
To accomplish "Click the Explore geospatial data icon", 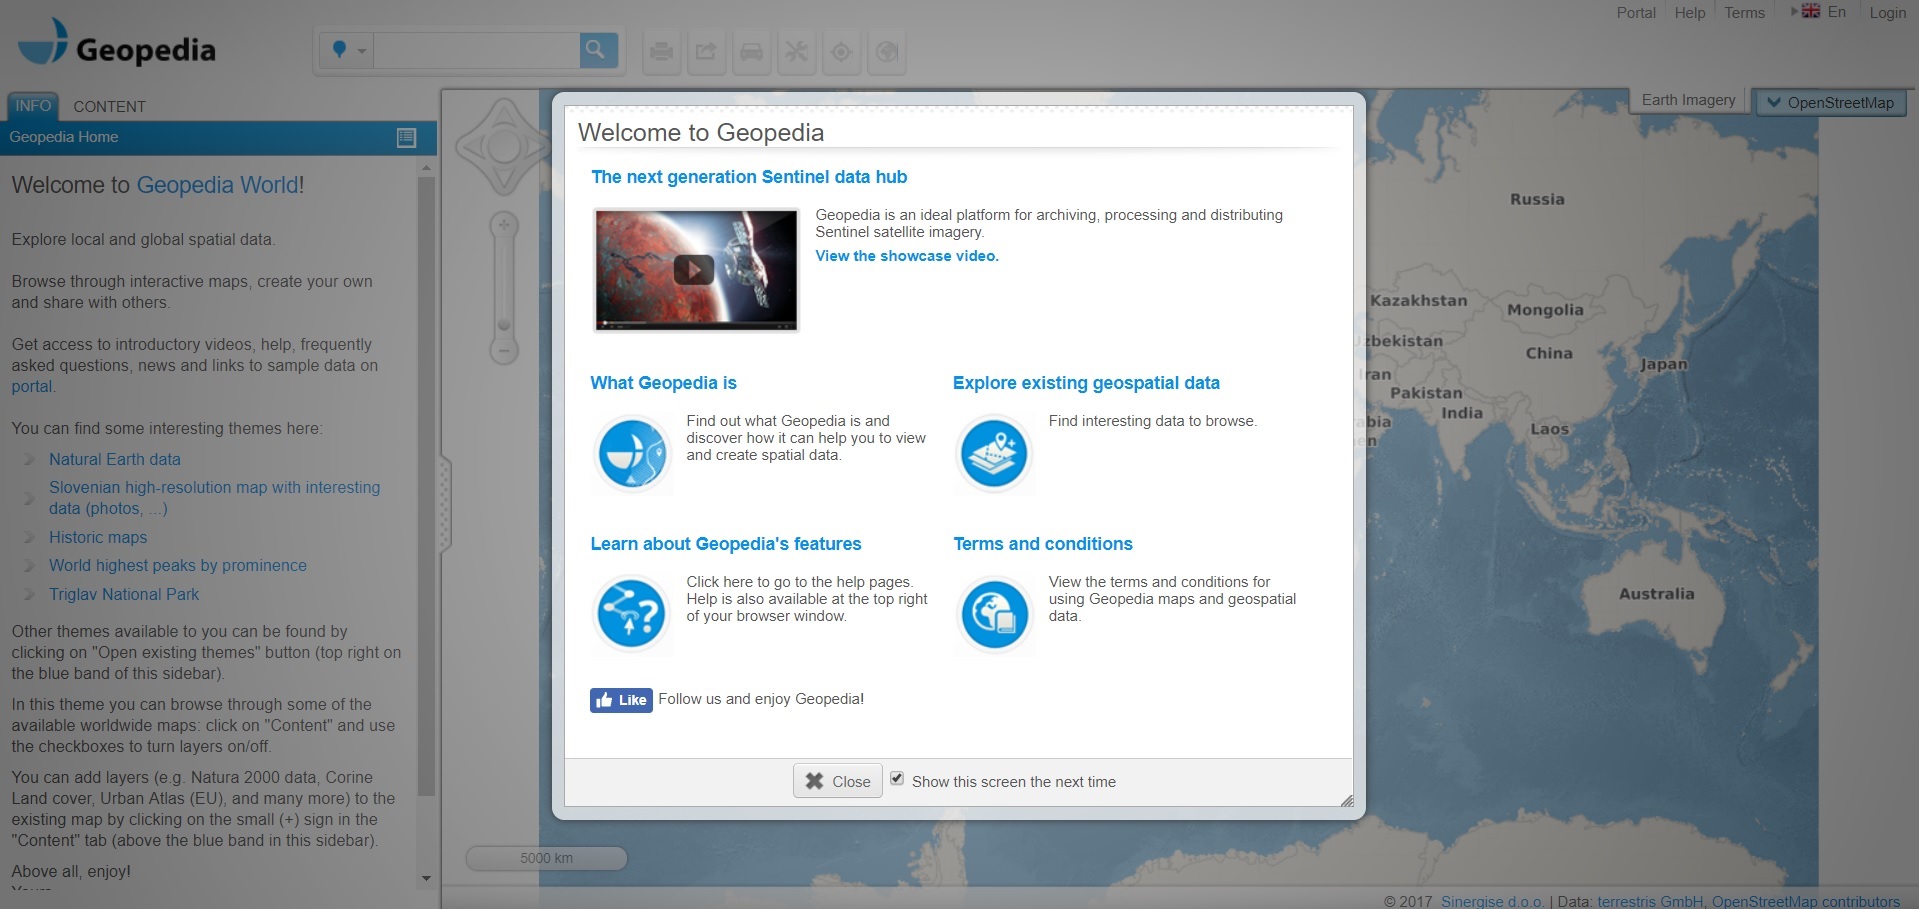I will tap(994, 453).
